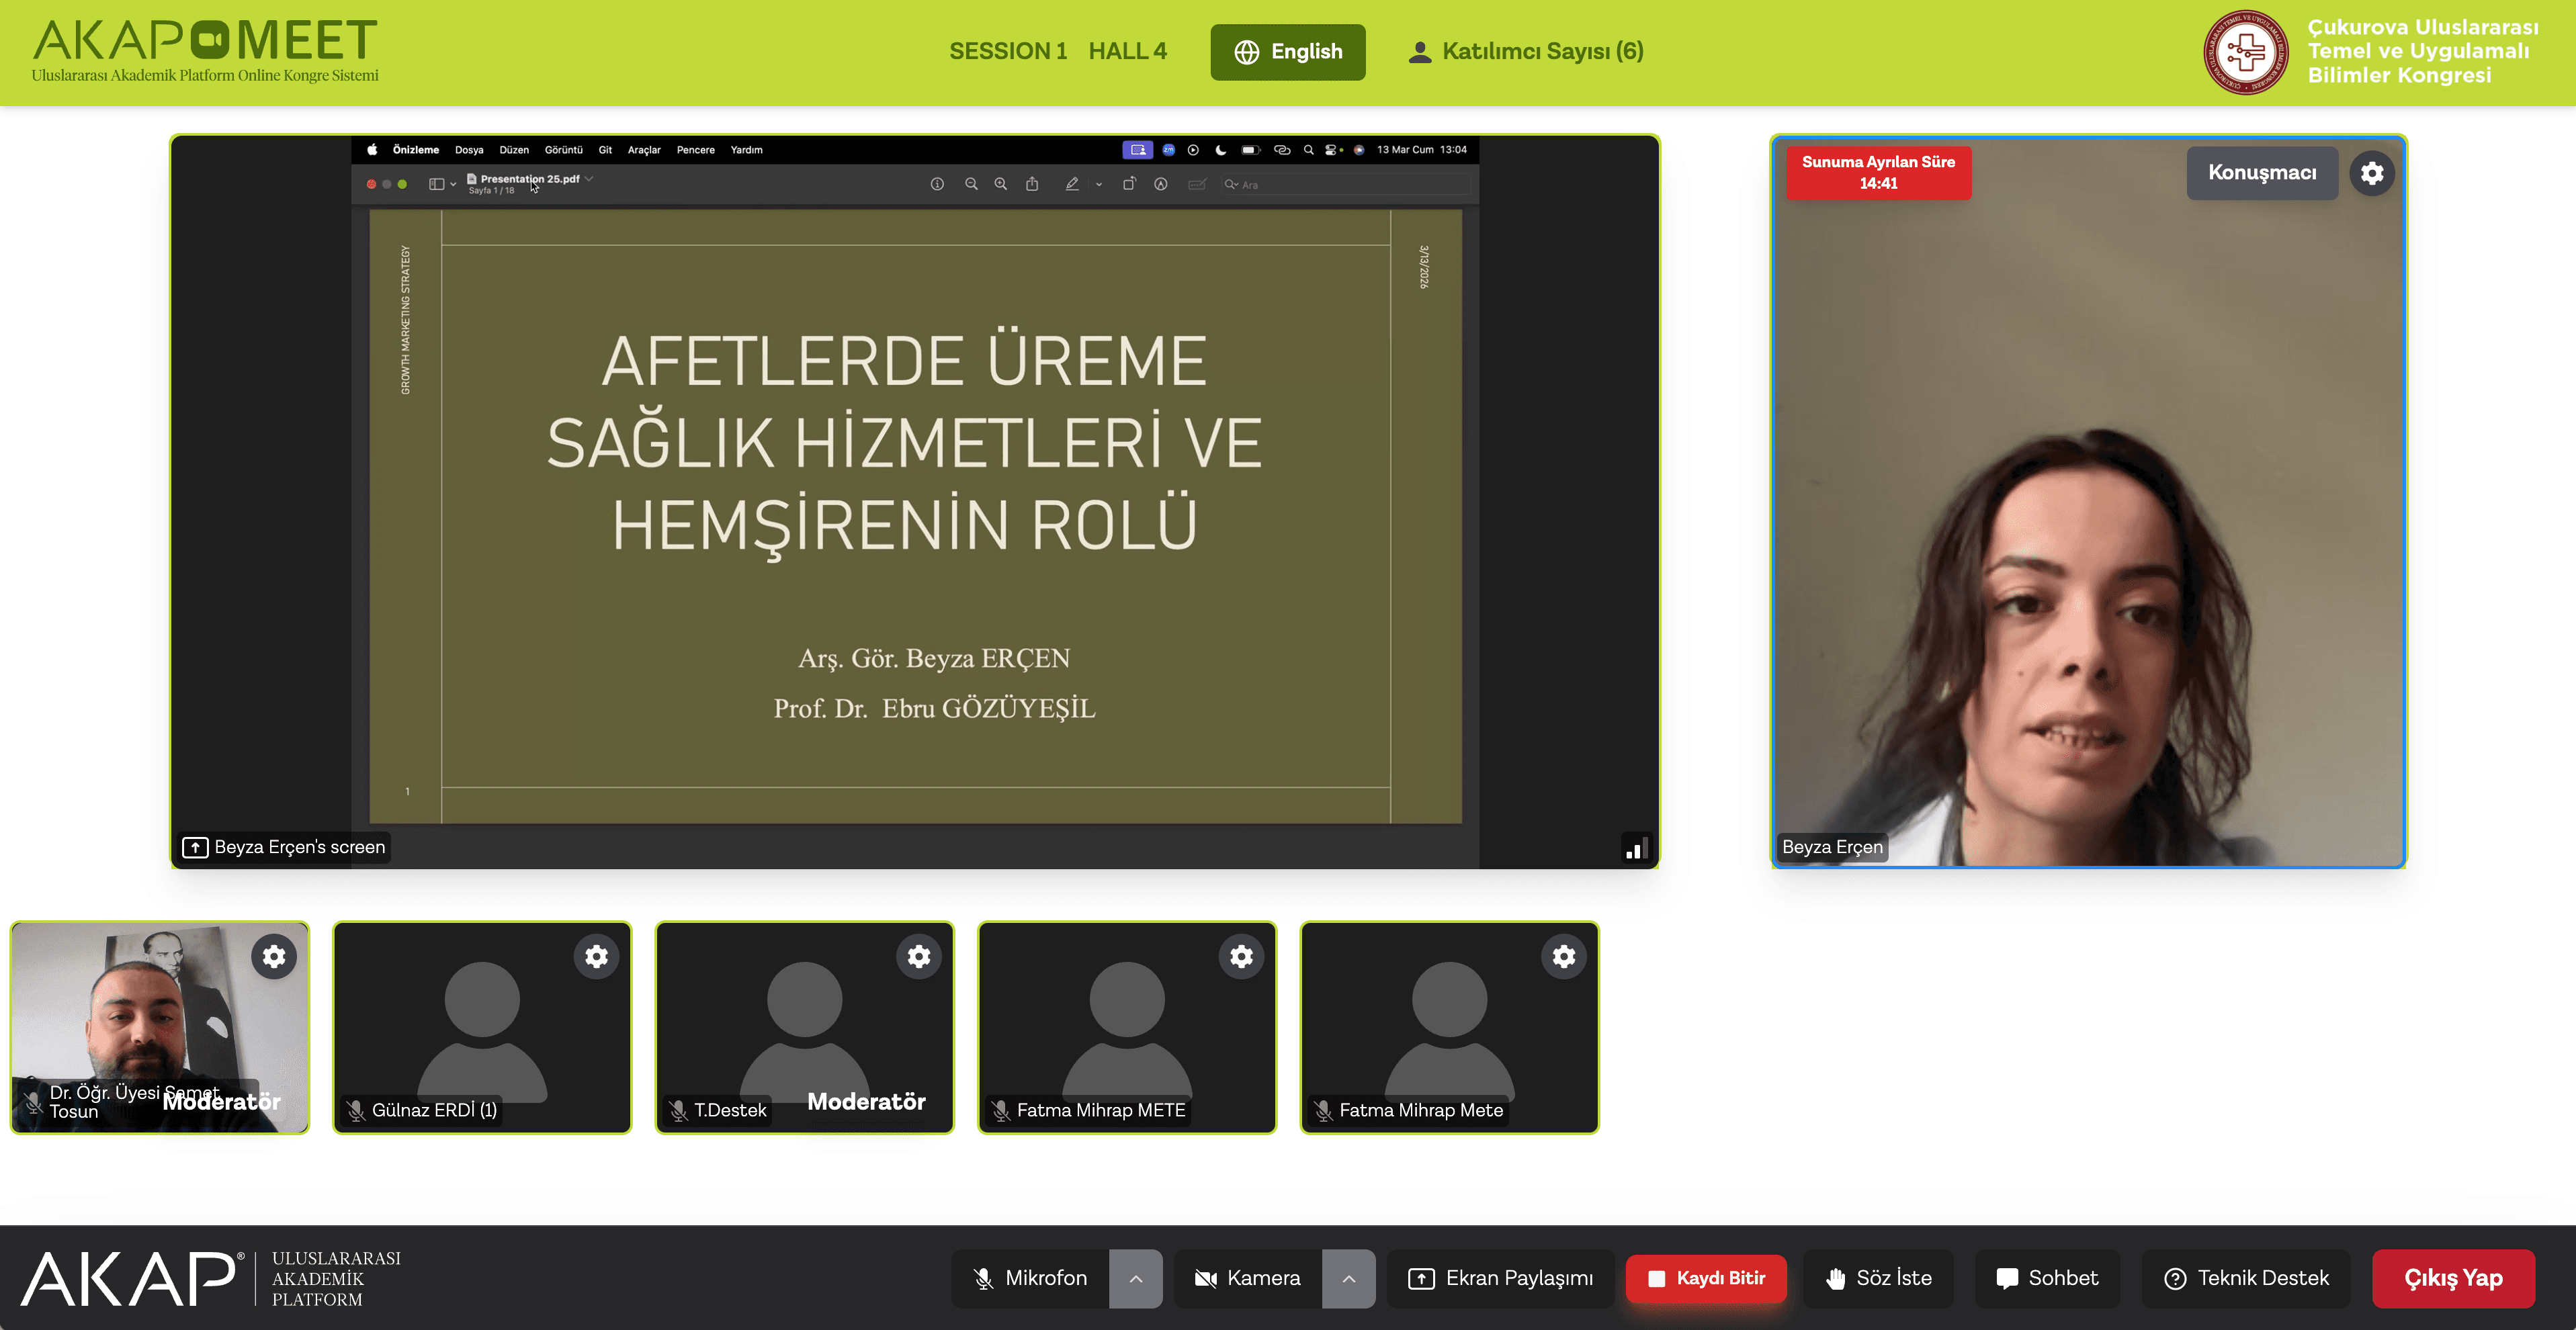Toggle the Kamera button
The height and width of the screenshot is (1330, 2576).
tap(1248, 1278)
